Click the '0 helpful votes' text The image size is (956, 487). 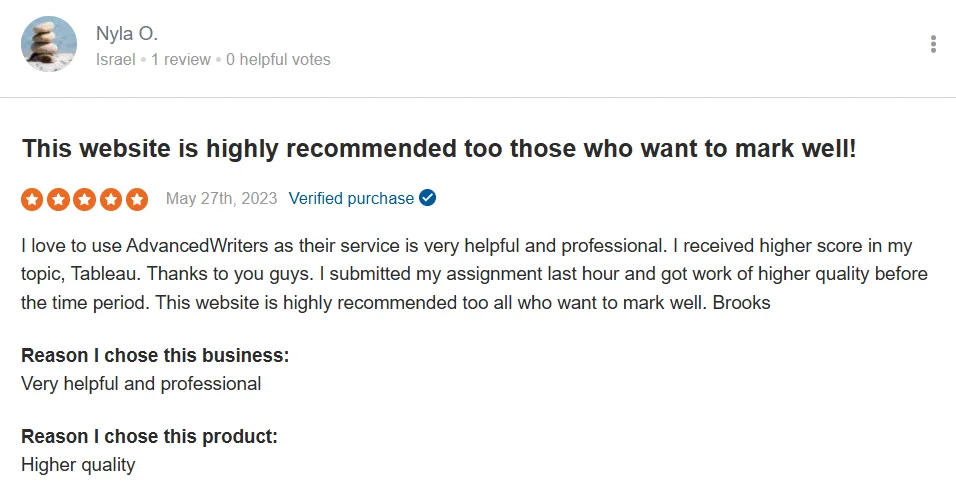tap(278, 60)
